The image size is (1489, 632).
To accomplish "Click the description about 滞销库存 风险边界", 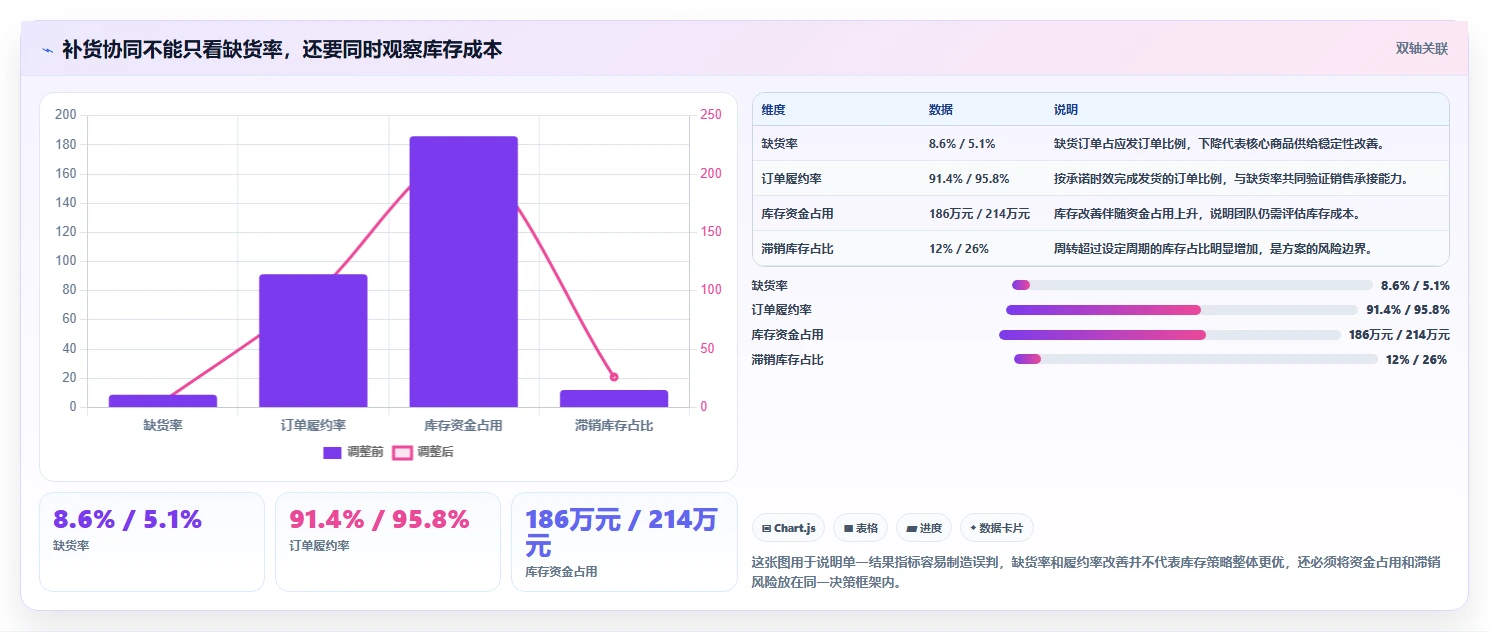I will coord(1214,249).
